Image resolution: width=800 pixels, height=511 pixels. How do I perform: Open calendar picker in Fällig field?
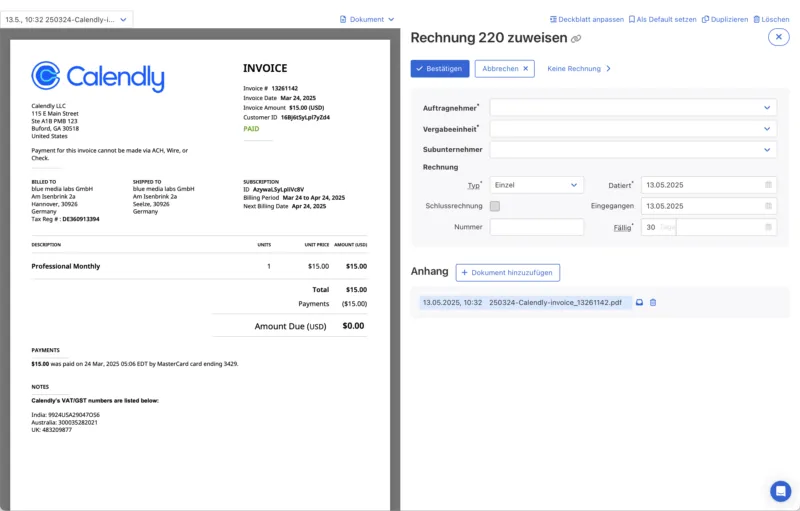point(768,227)
